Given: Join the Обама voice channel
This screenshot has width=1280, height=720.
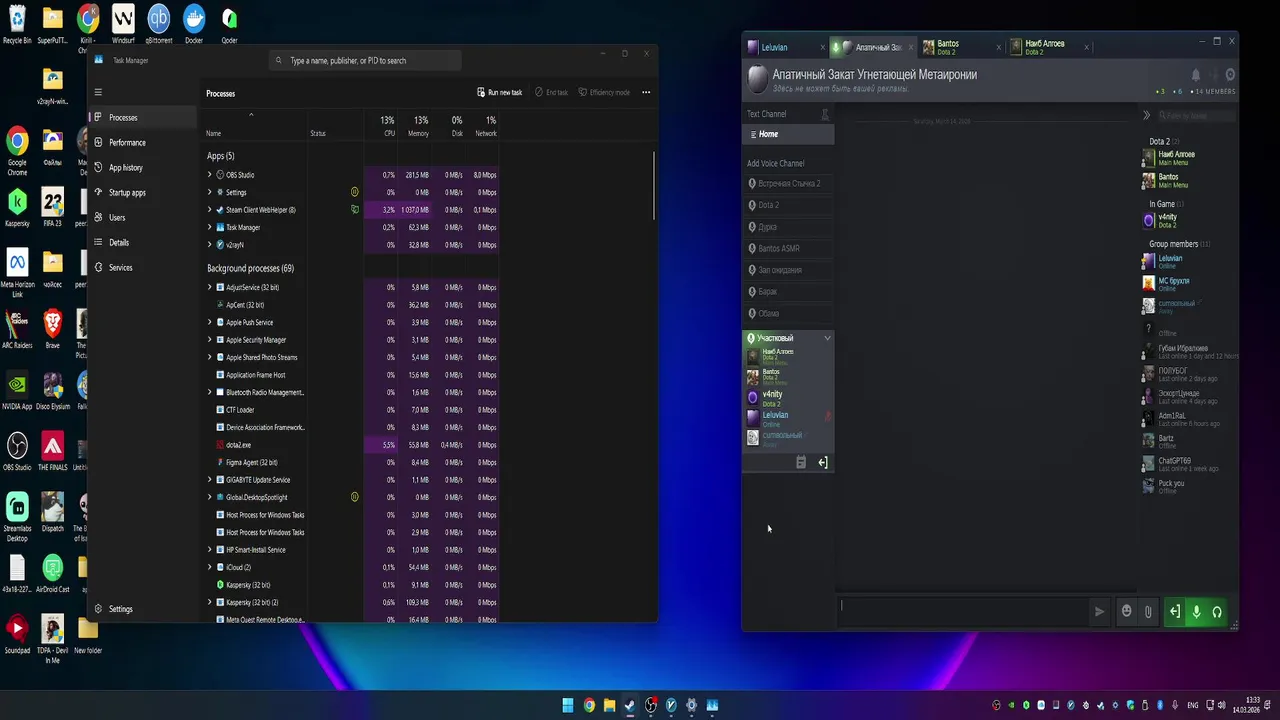Looking at the screenshot, I should pyautogui.click(x=788, y=313).
